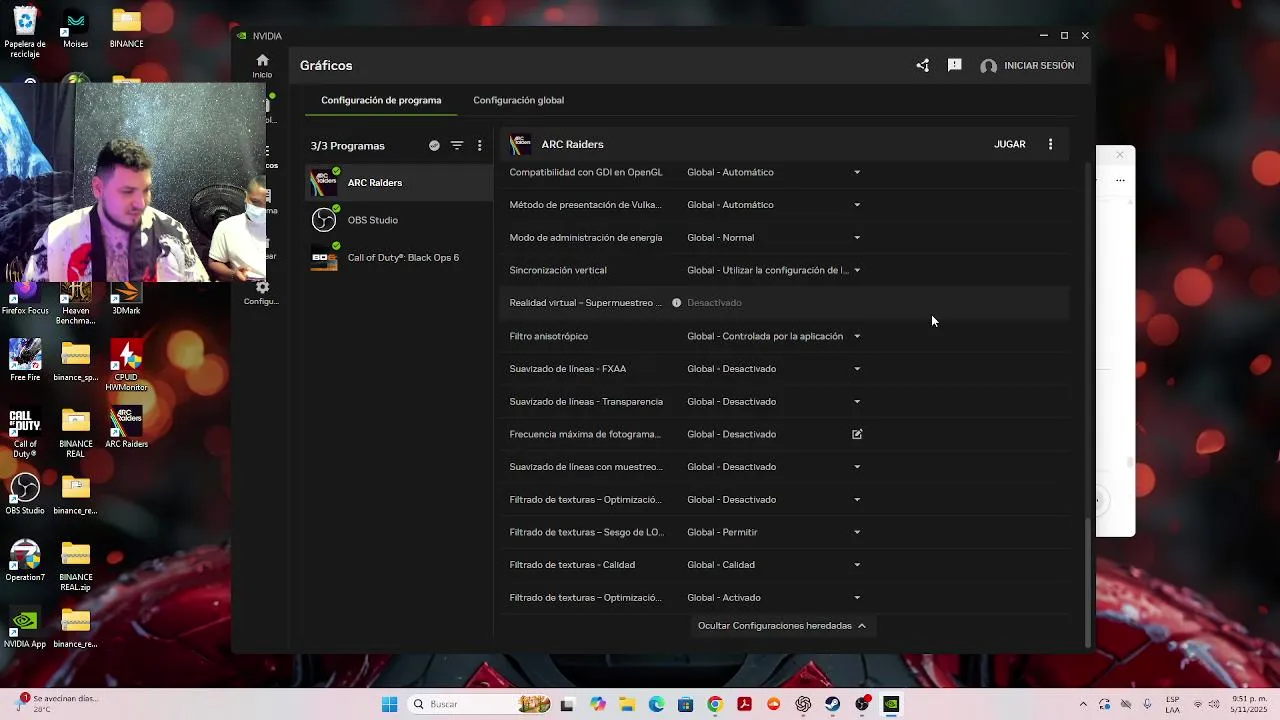Open 3DMark desktop shortcut
This screenshot has width=1280, height=720.
click(x=126, y=297)
